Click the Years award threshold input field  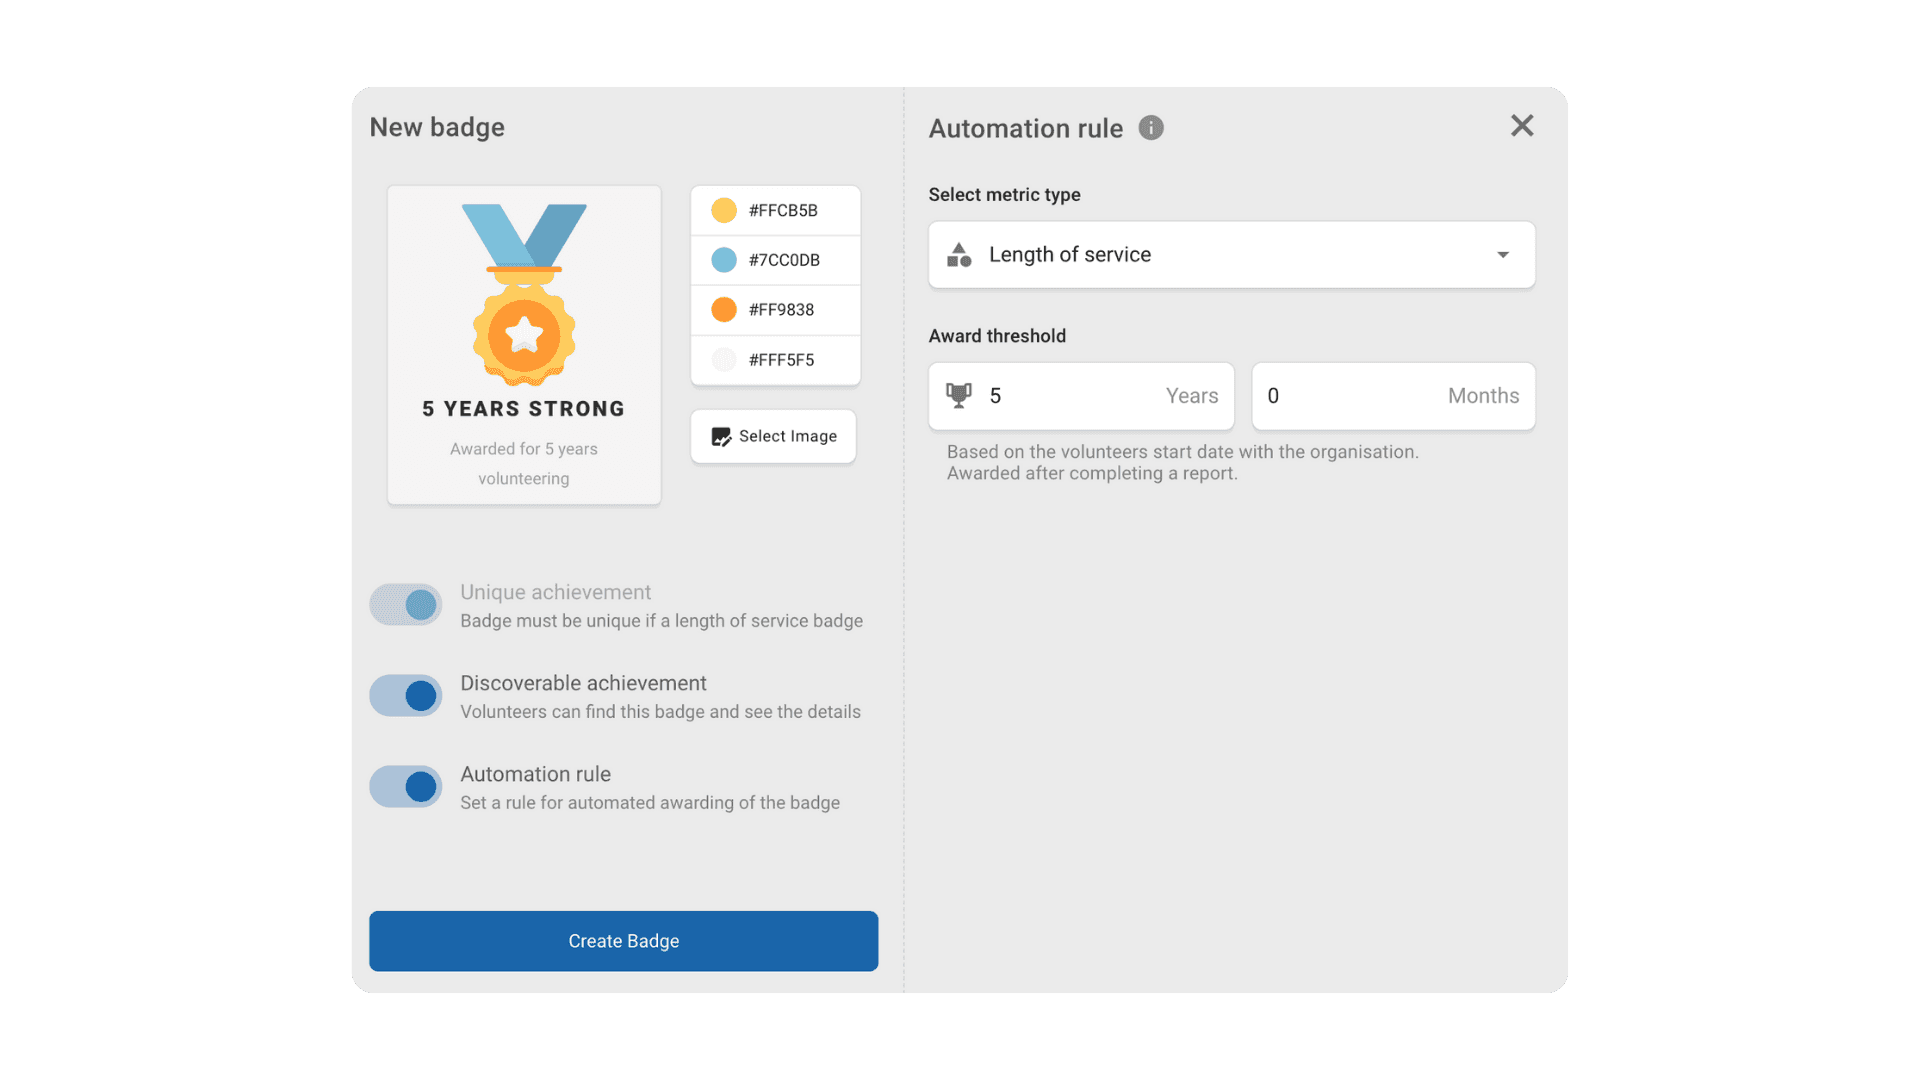coord(1080,396)
